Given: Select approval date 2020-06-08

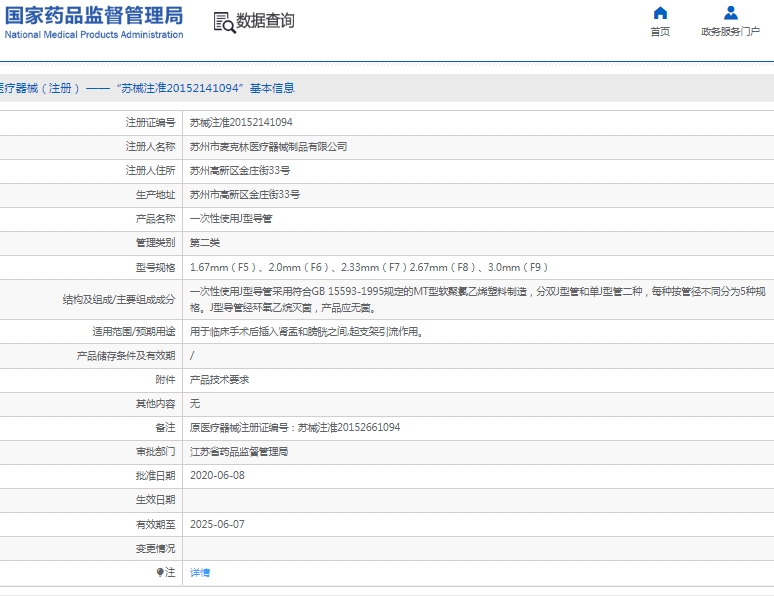Looking at the screenshot, I should coord(217,476).
